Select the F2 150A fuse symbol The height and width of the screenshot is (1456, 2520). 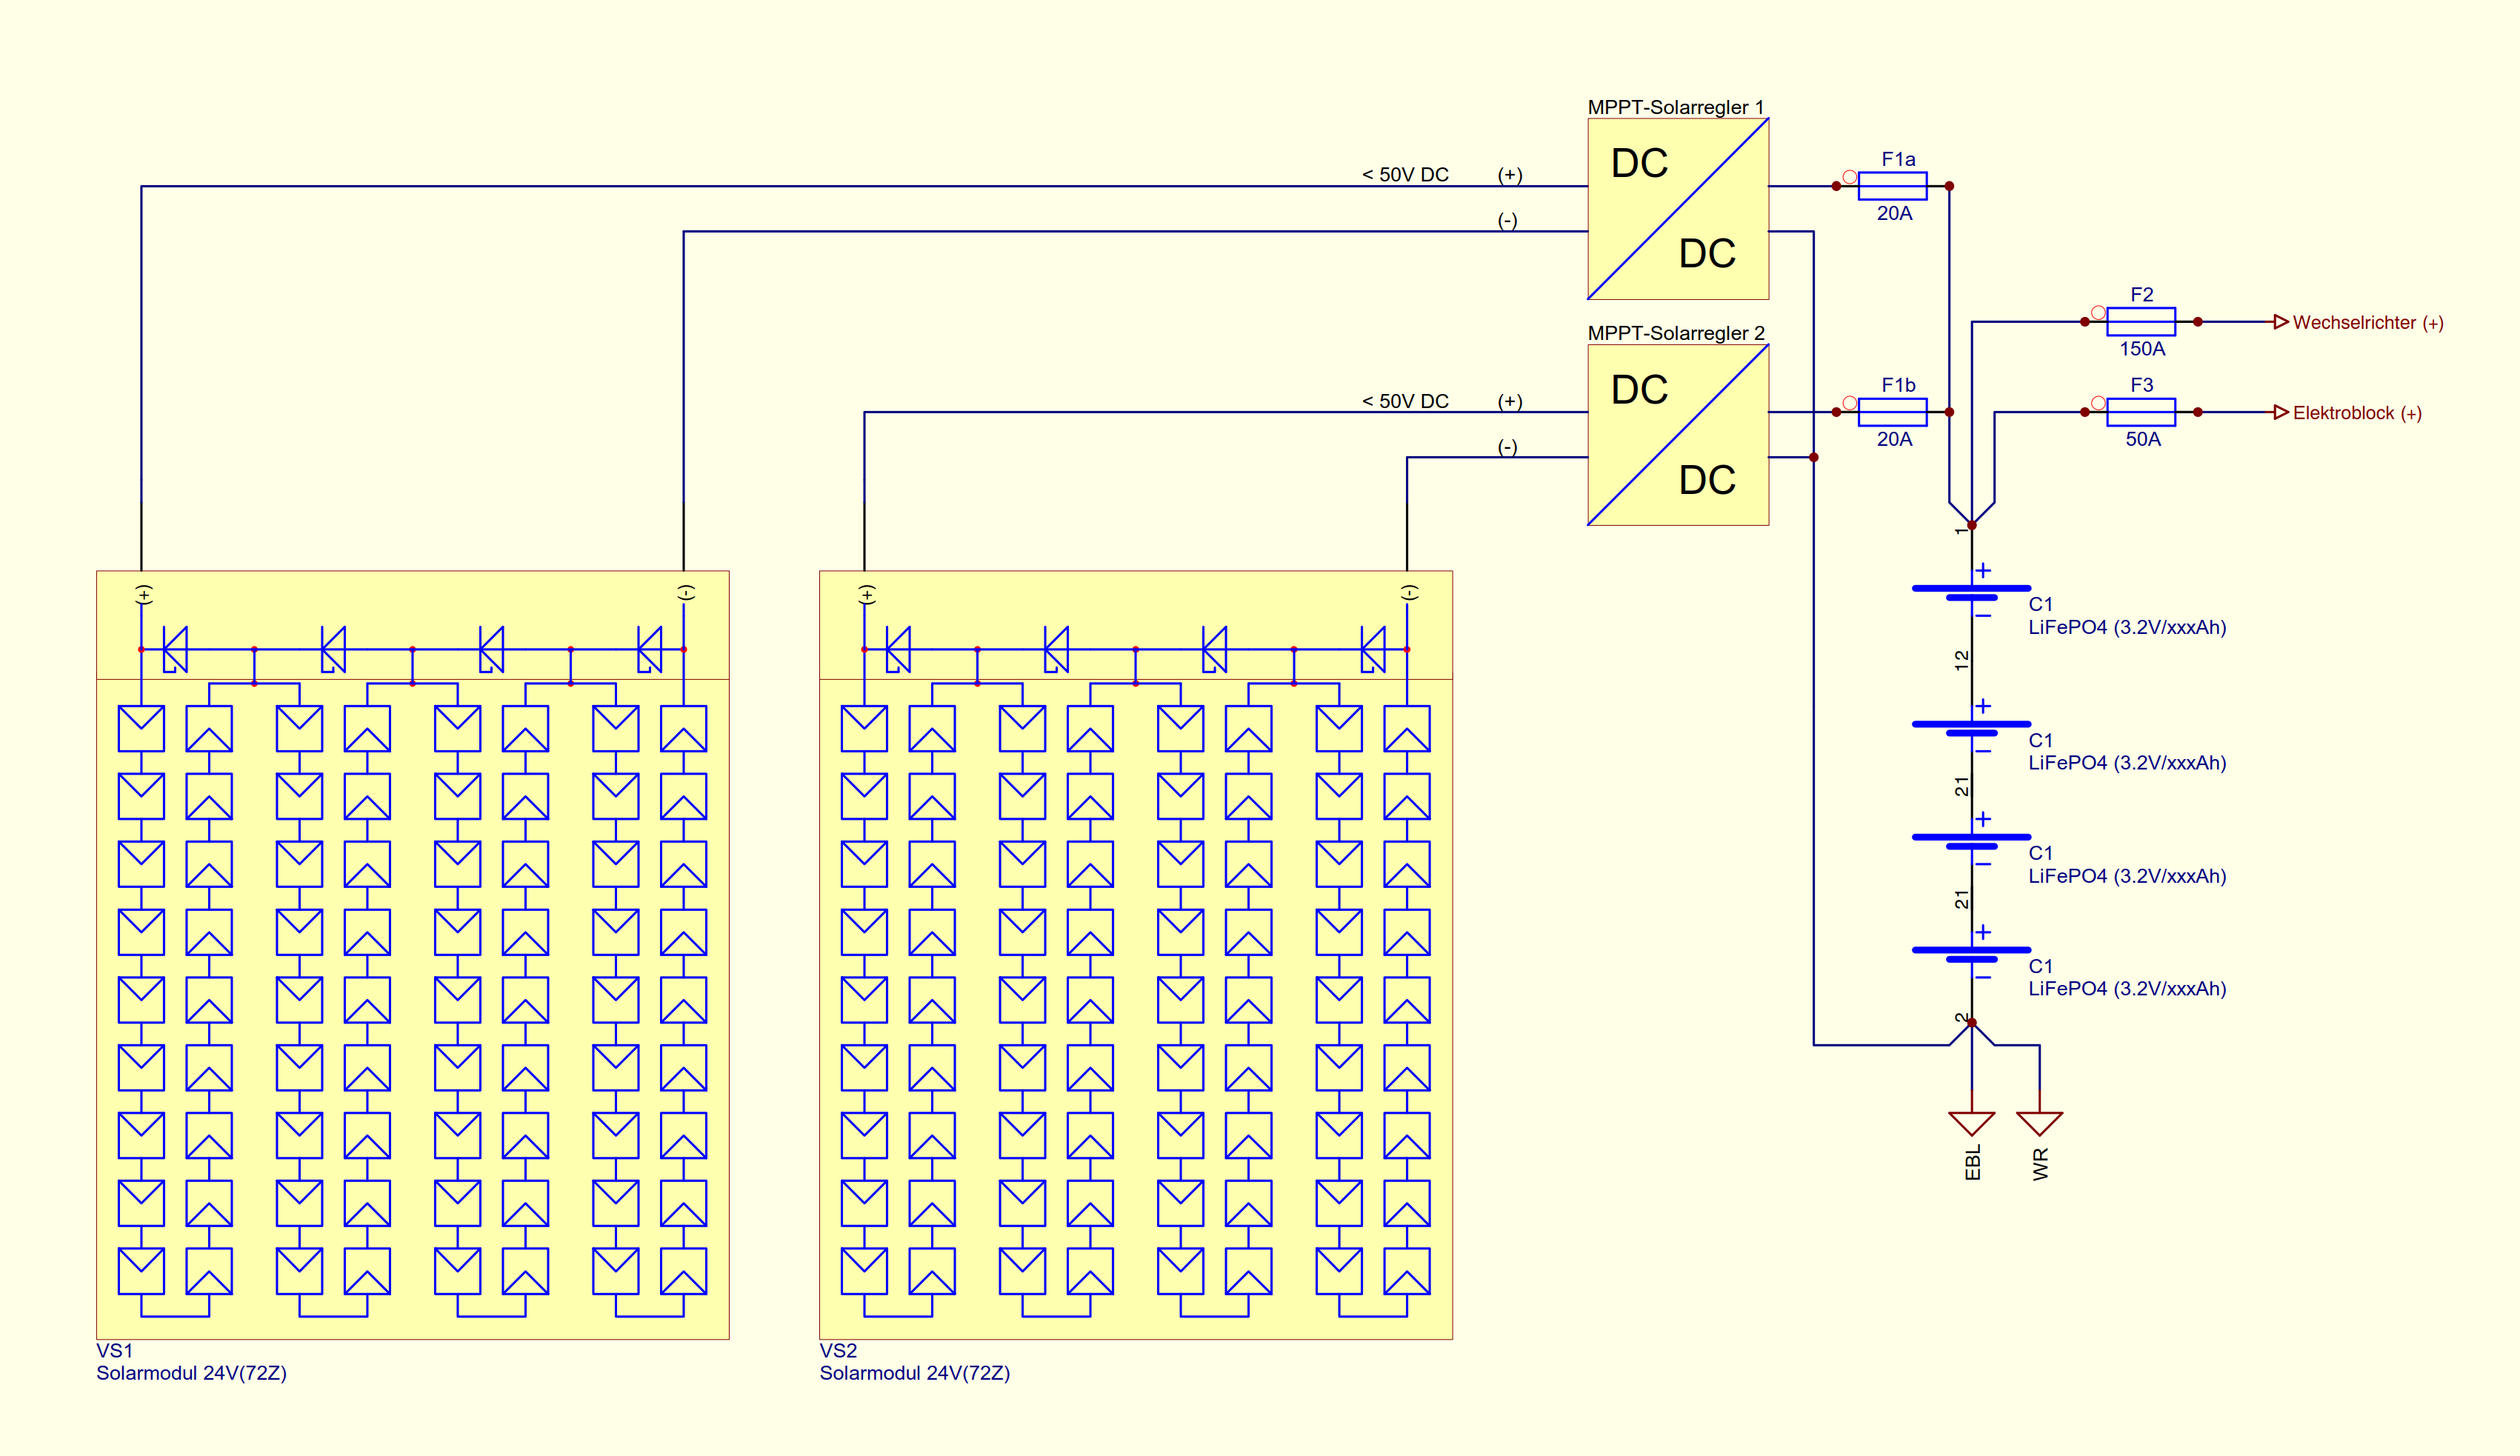pos(2141,322)
